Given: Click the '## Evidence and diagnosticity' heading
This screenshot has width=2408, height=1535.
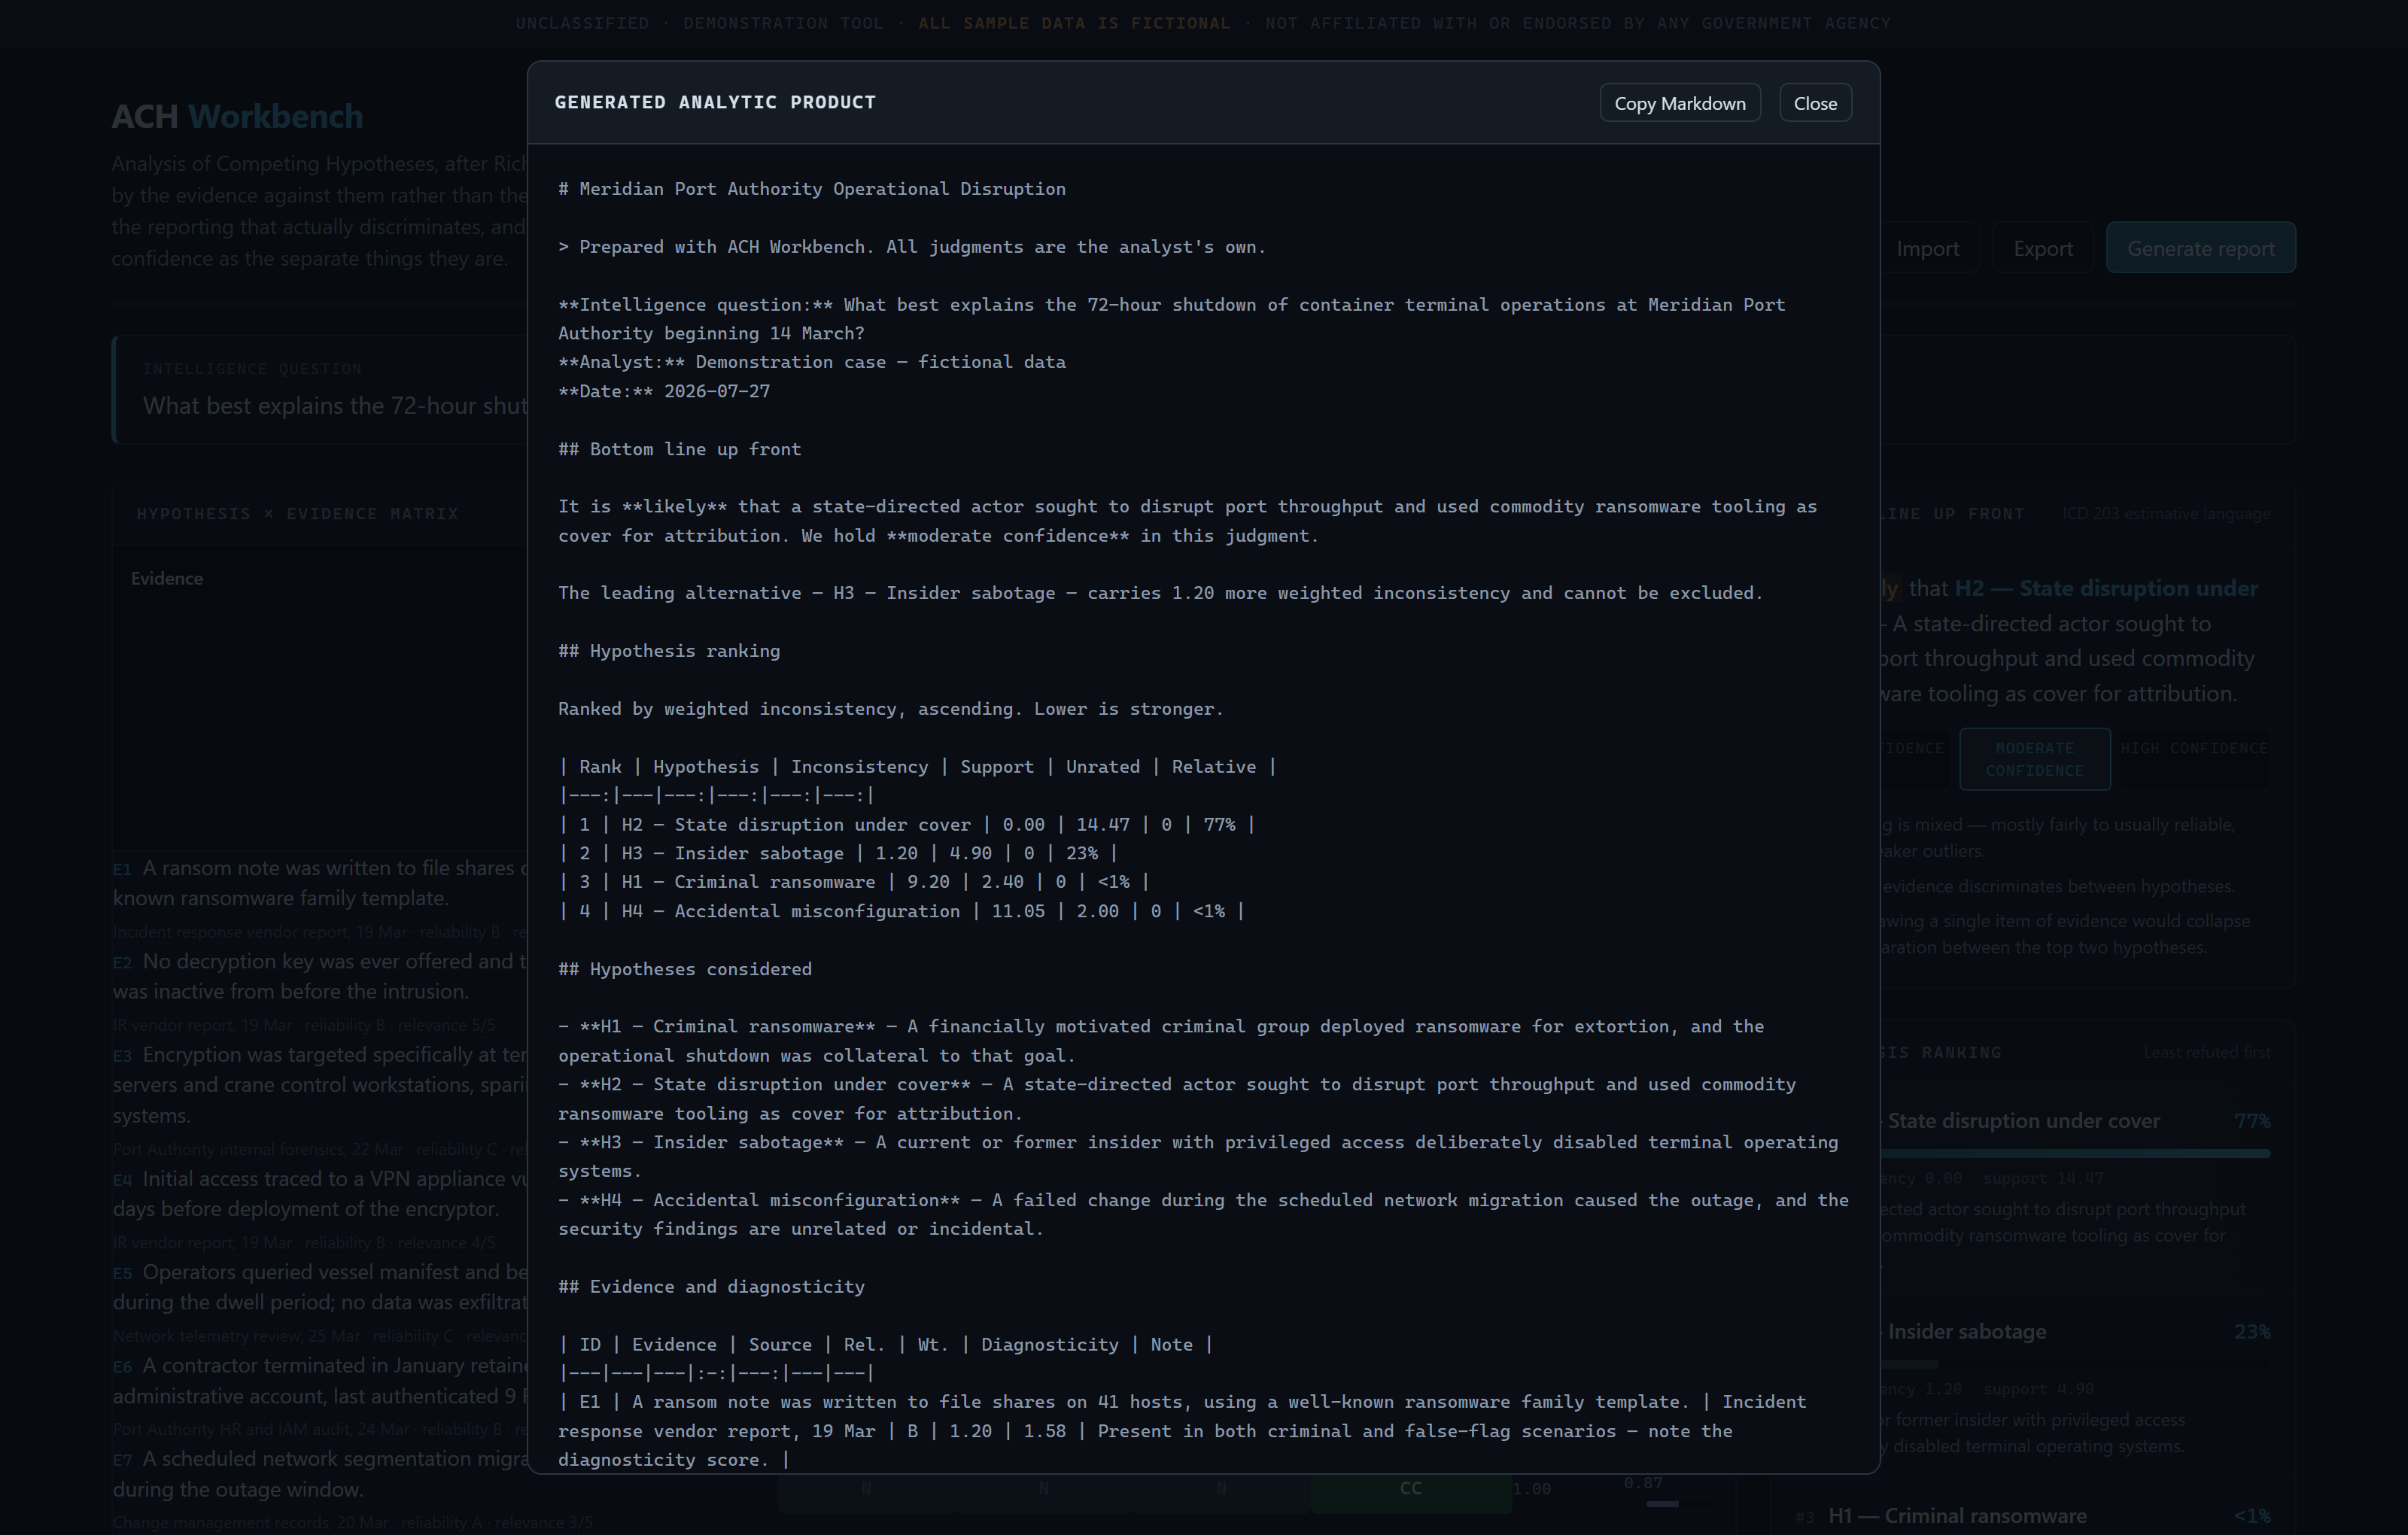Looking at the screenshot, I should [x=711, y=1287].
